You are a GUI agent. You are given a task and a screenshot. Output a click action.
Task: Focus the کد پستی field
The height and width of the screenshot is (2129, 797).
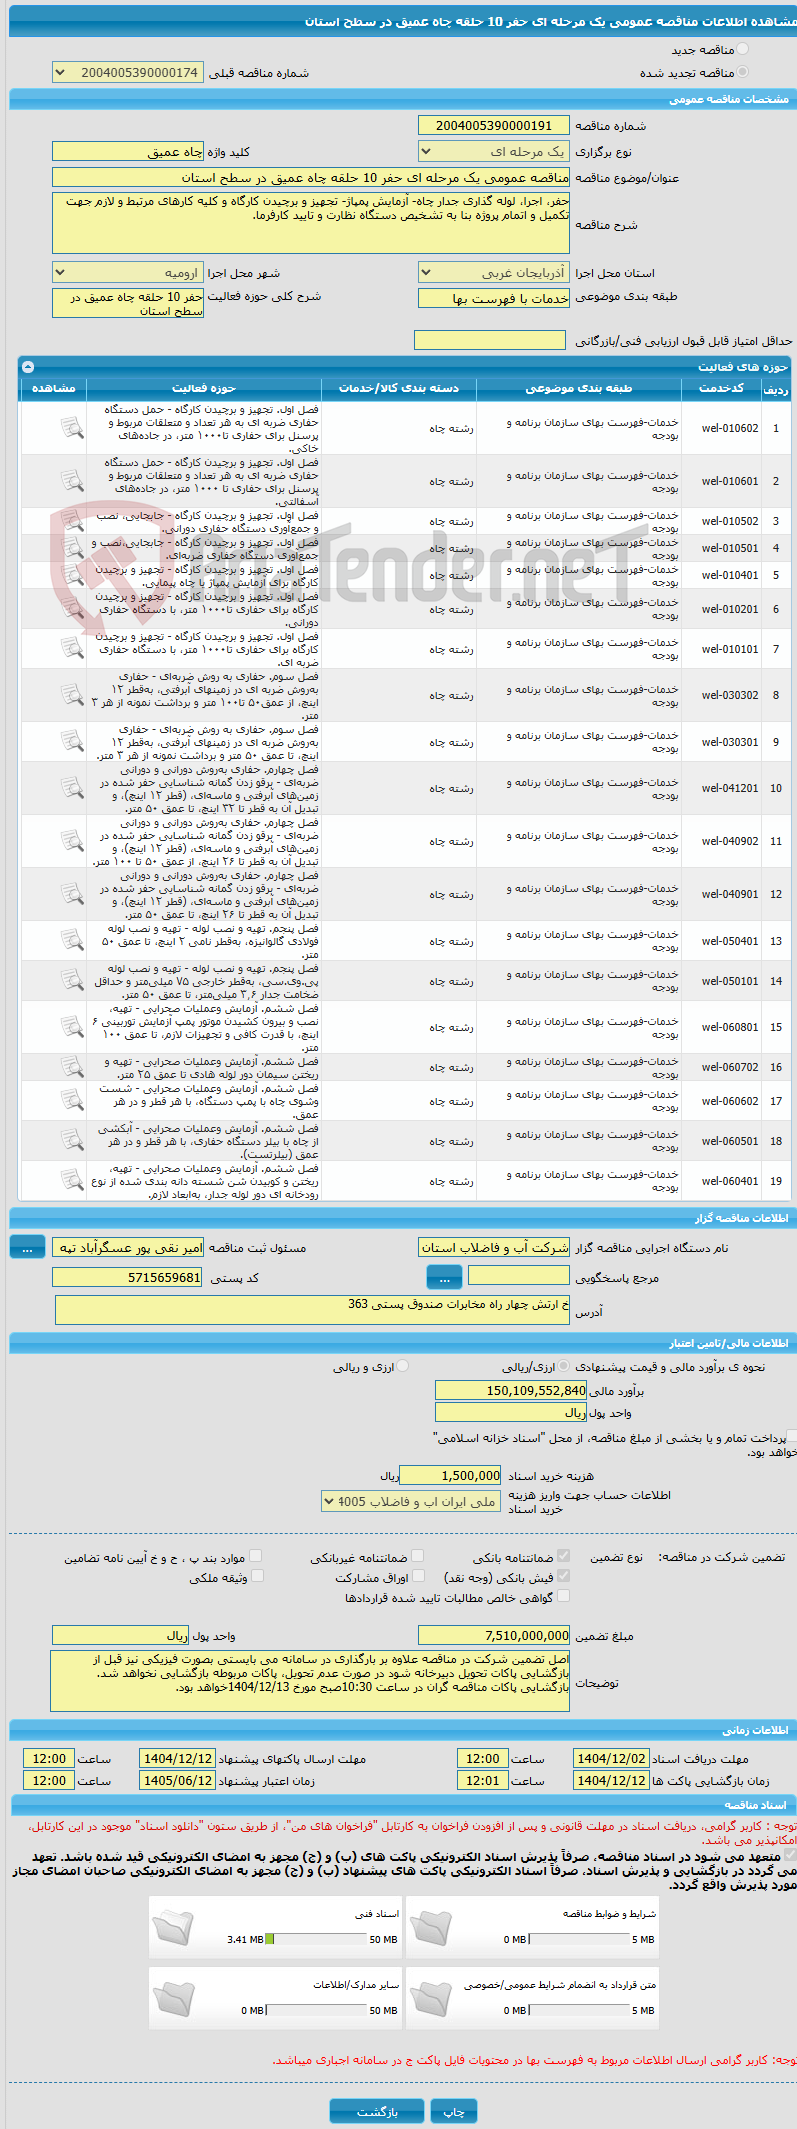[128, 1277]
